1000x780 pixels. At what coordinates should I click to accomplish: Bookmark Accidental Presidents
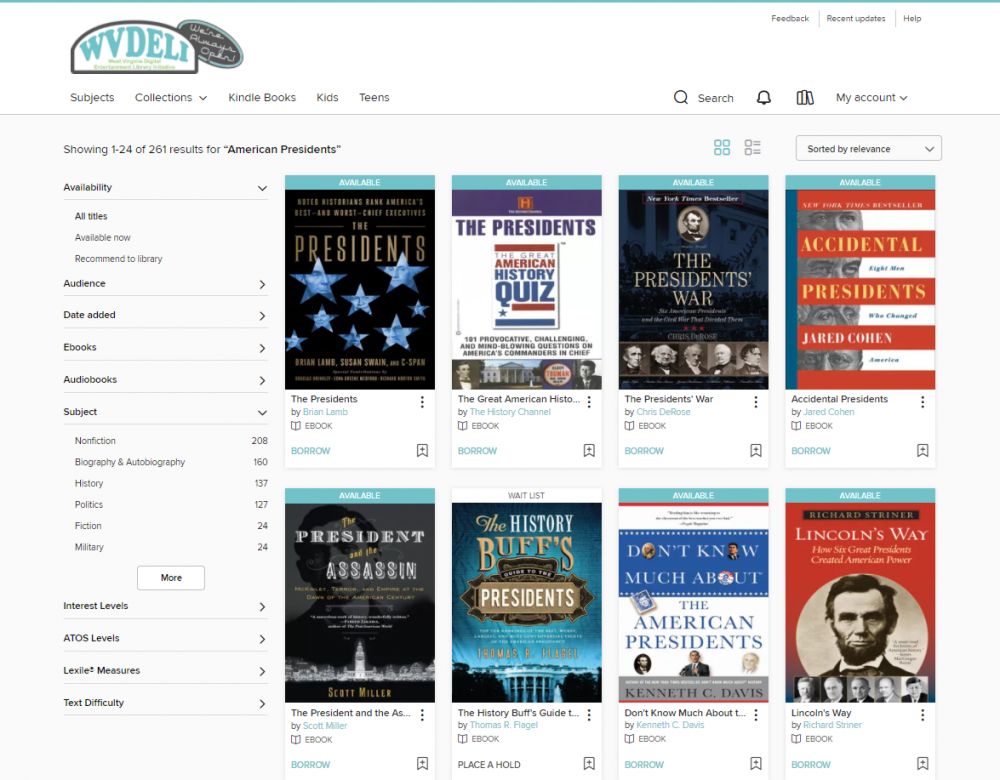point(923,451)
